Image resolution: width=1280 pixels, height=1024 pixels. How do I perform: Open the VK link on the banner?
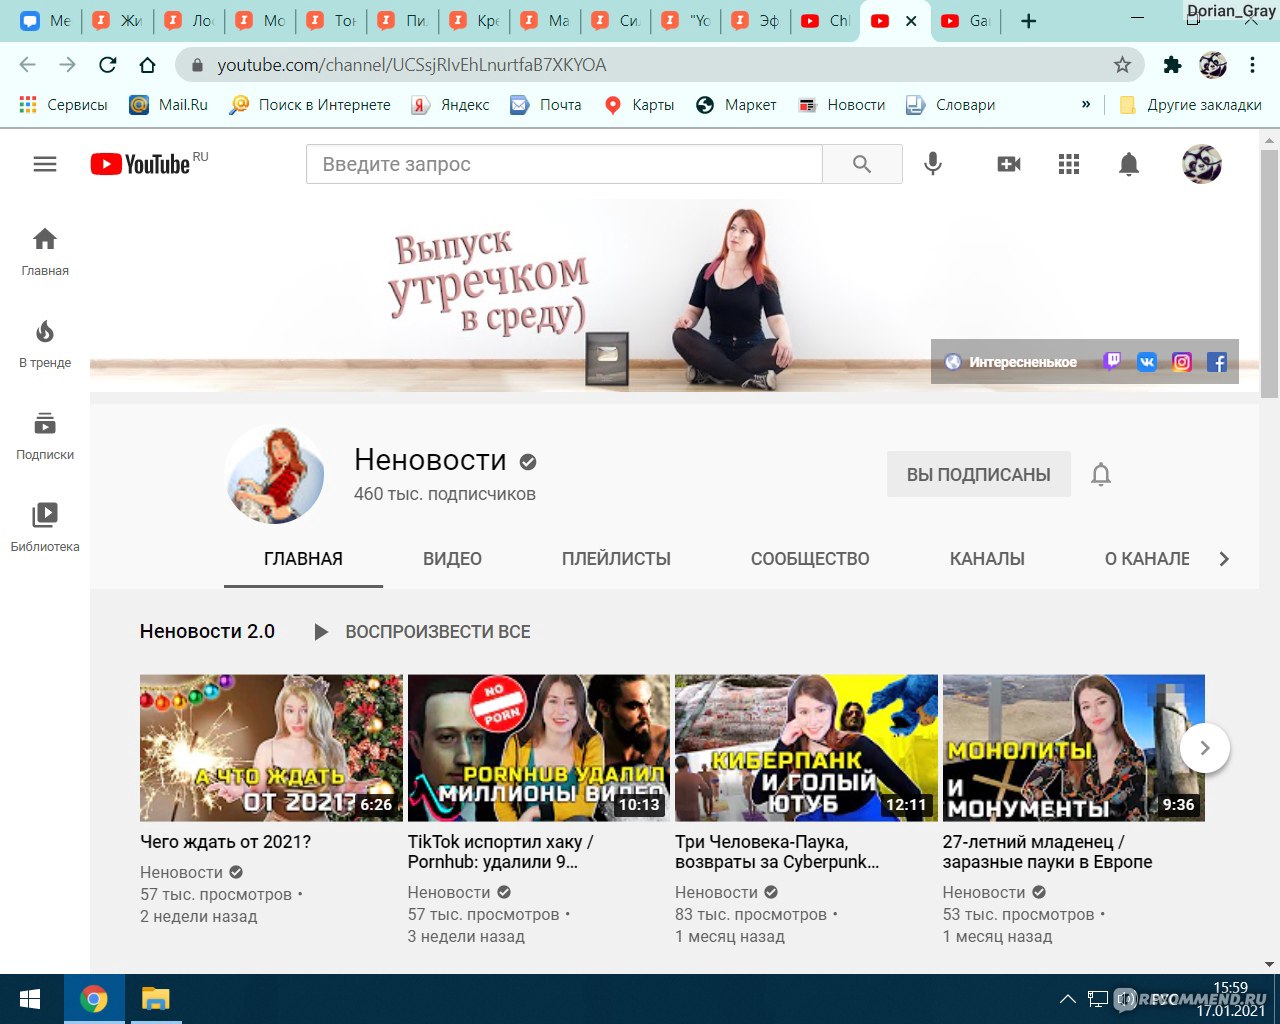tap(1147, 362)
